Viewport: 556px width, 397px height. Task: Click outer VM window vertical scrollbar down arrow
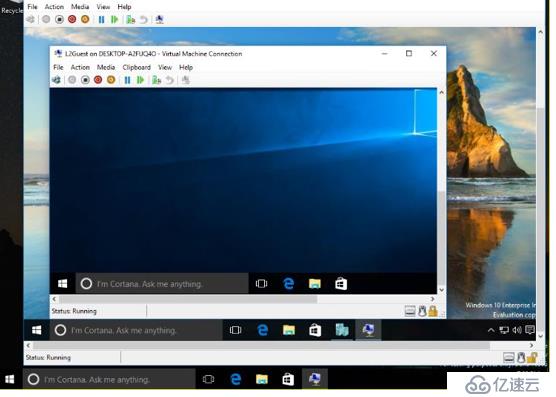coord(540,336)
